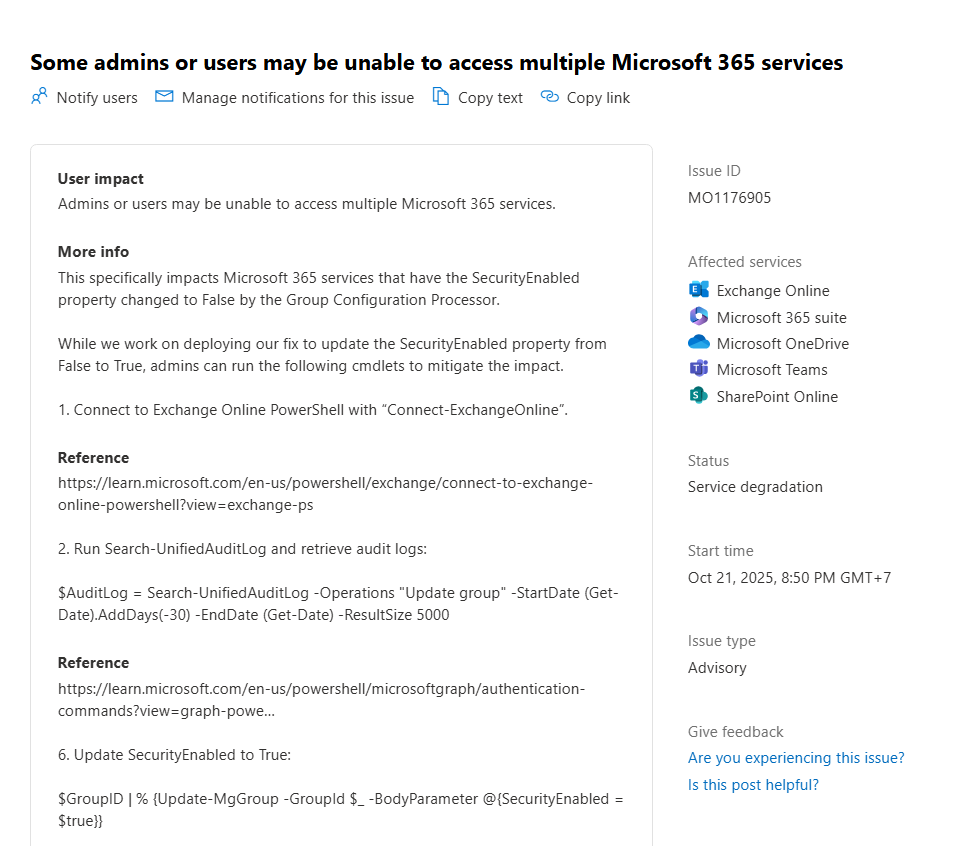Click the Microsoft 365 suite service name

(782, 317)
